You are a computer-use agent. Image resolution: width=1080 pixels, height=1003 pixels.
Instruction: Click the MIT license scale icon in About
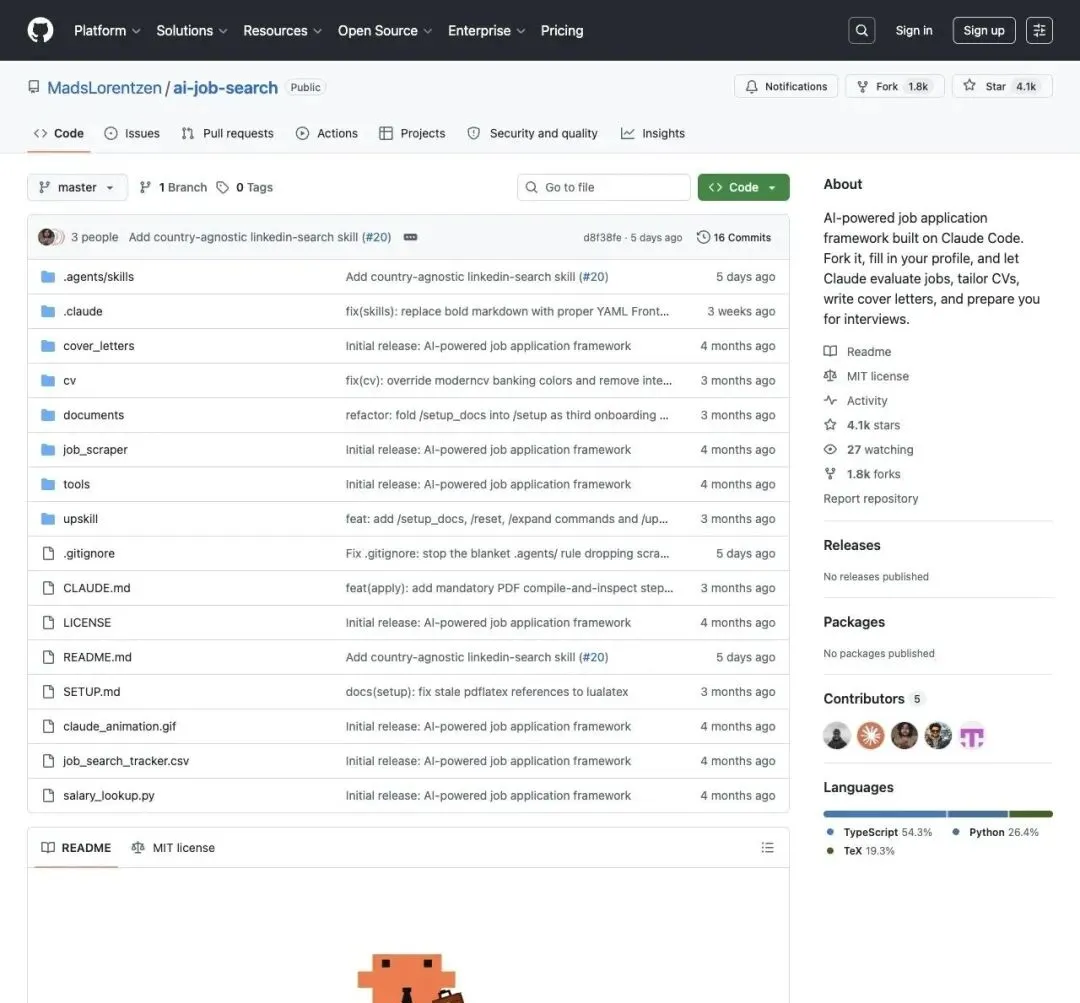tap(830, 376)
